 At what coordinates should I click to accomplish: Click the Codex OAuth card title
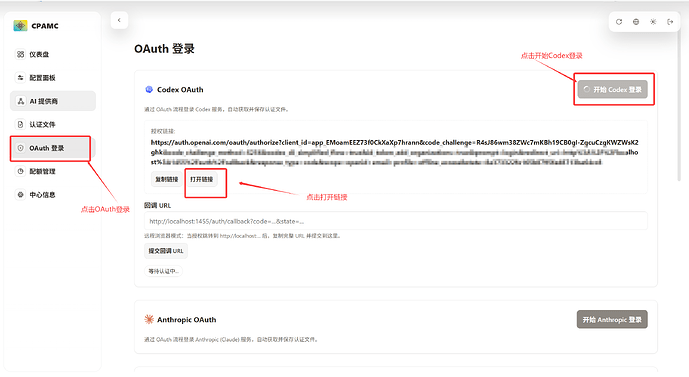(x=180, y=90)
